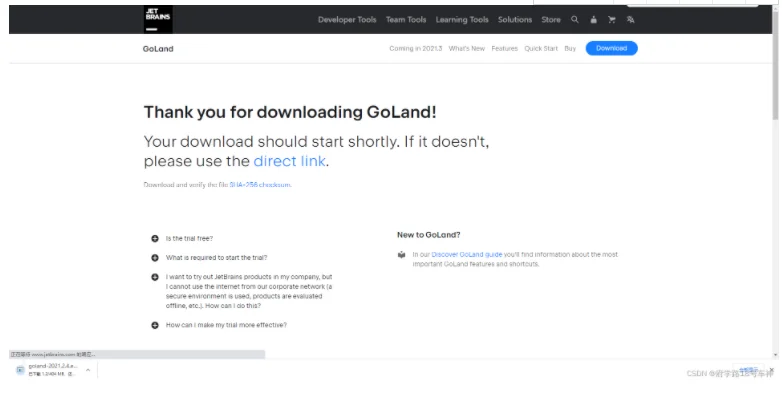
Task: Close the downloads bar
Action: 772,370
